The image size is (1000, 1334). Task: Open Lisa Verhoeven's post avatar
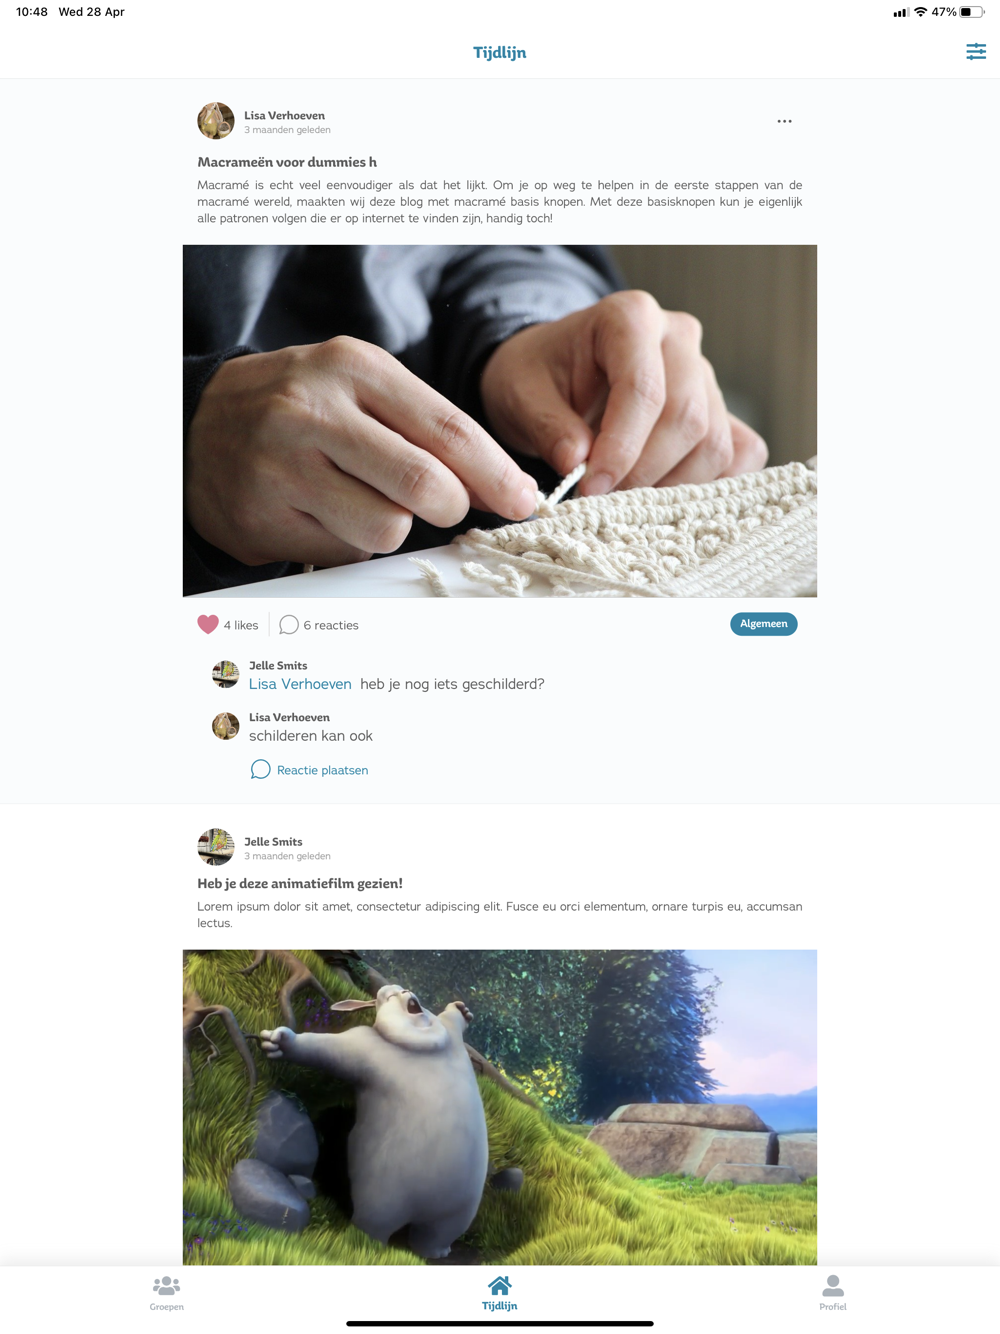click(216, 121)
